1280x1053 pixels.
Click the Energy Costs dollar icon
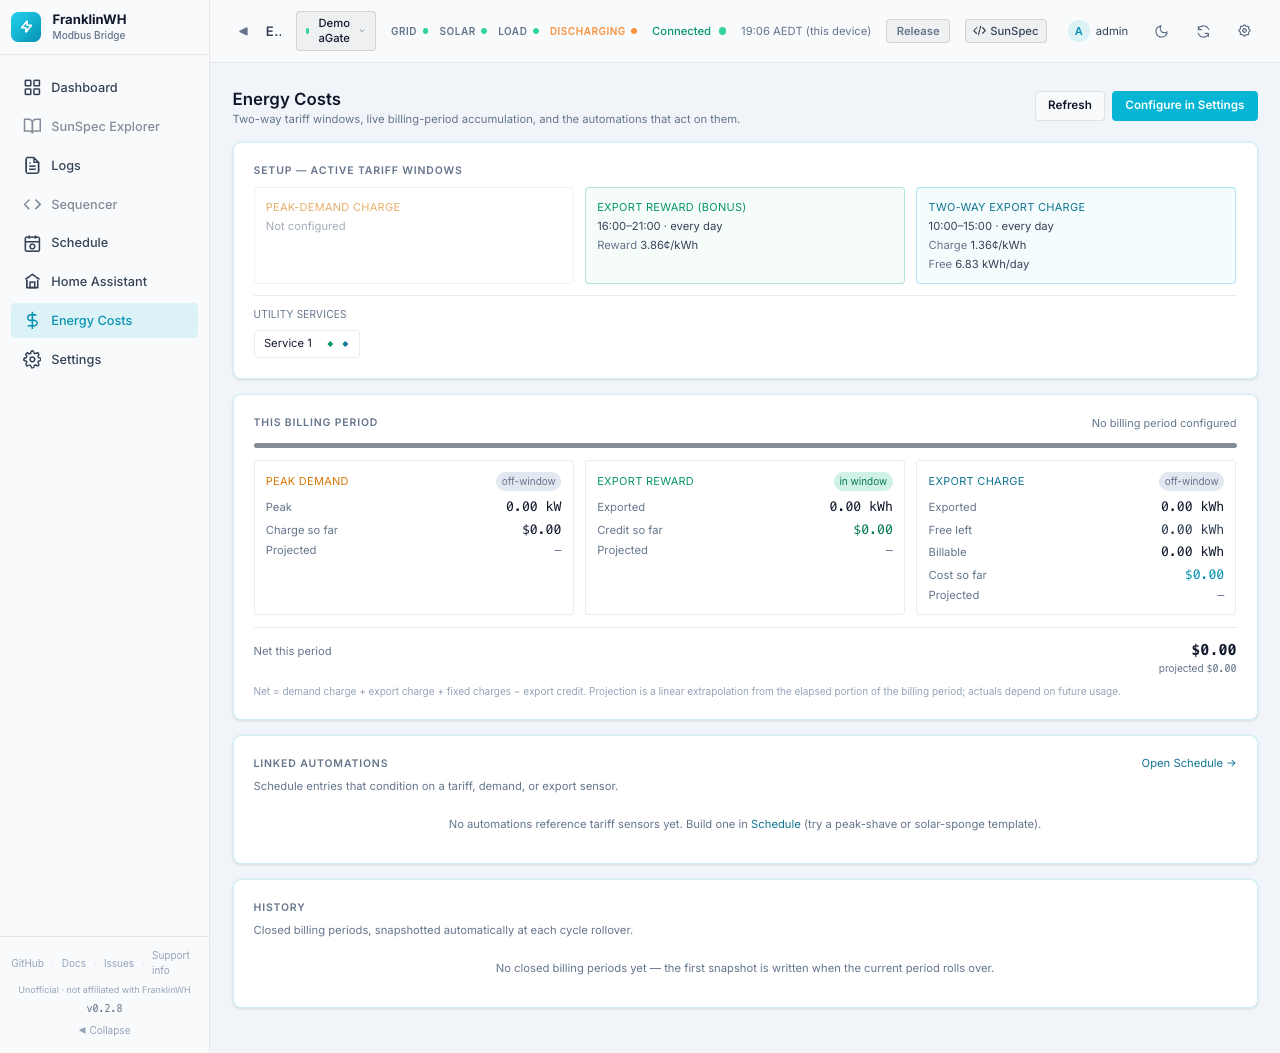pos(32,321)
